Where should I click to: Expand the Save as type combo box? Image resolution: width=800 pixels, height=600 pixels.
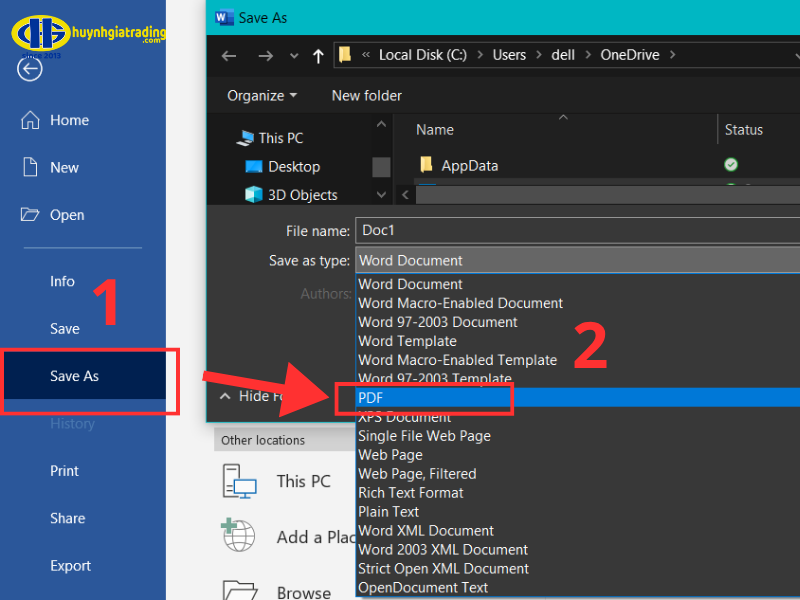[x=578, y=260]
